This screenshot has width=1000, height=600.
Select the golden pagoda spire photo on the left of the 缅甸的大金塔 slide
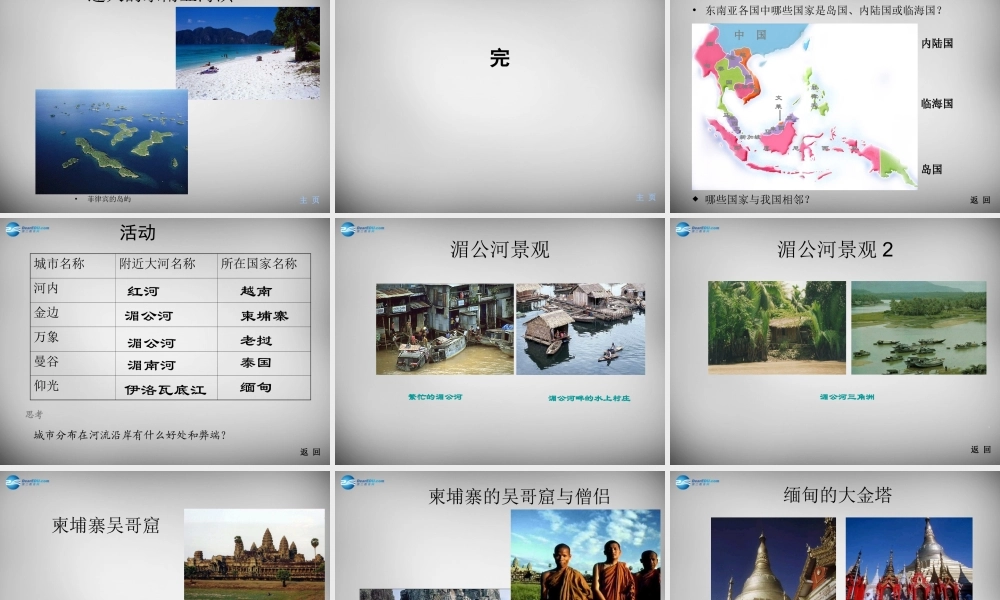pyautogui.click(x=773, y=559)
